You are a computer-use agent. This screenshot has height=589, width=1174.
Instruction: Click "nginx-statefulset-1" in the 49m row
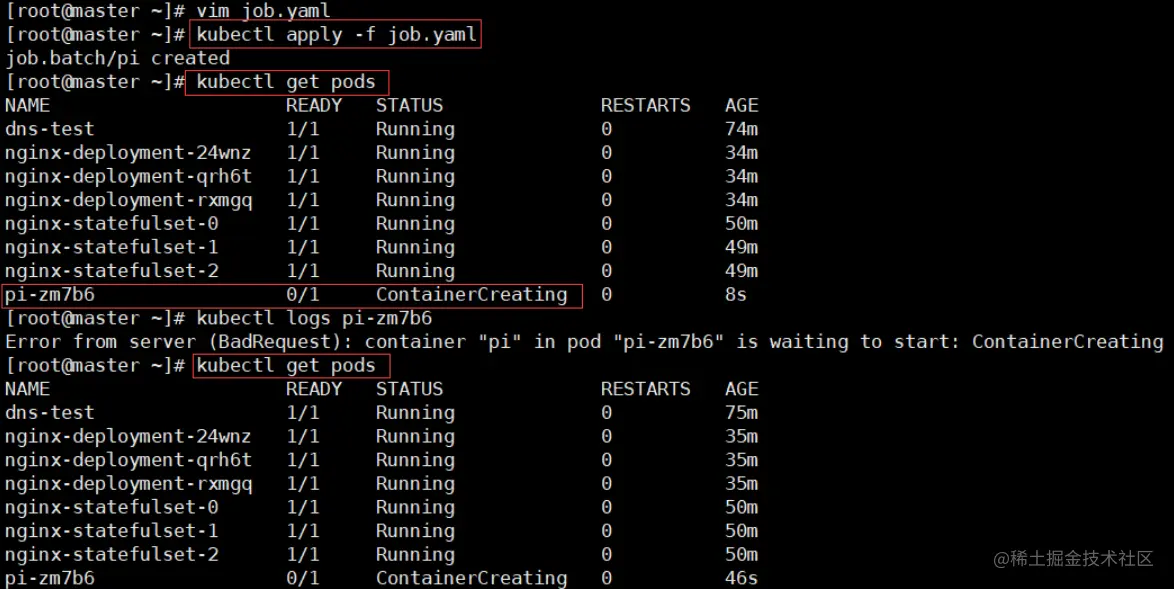pyautogui.click(x=112, y=247)
